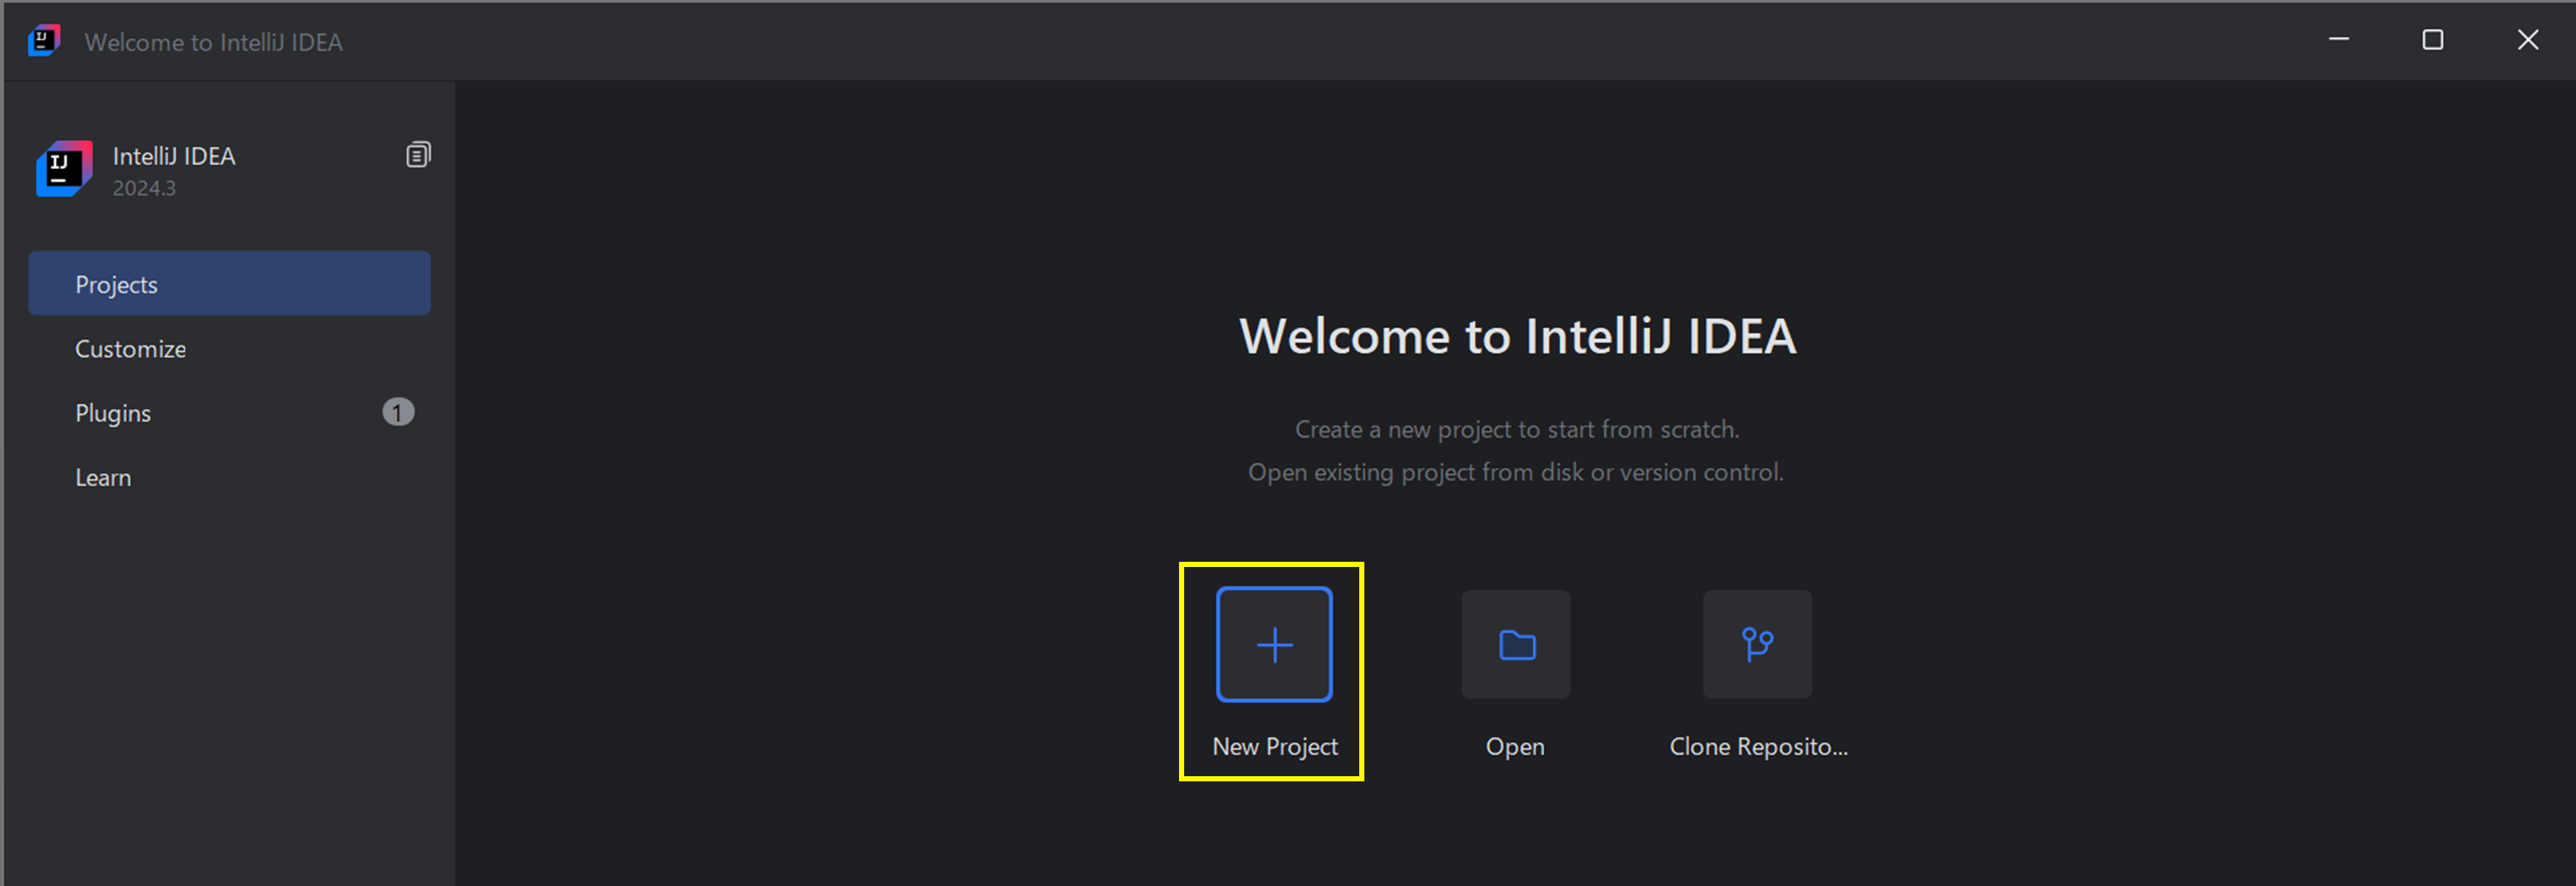Viewport: 2576px width, 886px height.
Task: Click the IntelliJ IDEA logo in the sidebar
Action: tap(64, 169)
